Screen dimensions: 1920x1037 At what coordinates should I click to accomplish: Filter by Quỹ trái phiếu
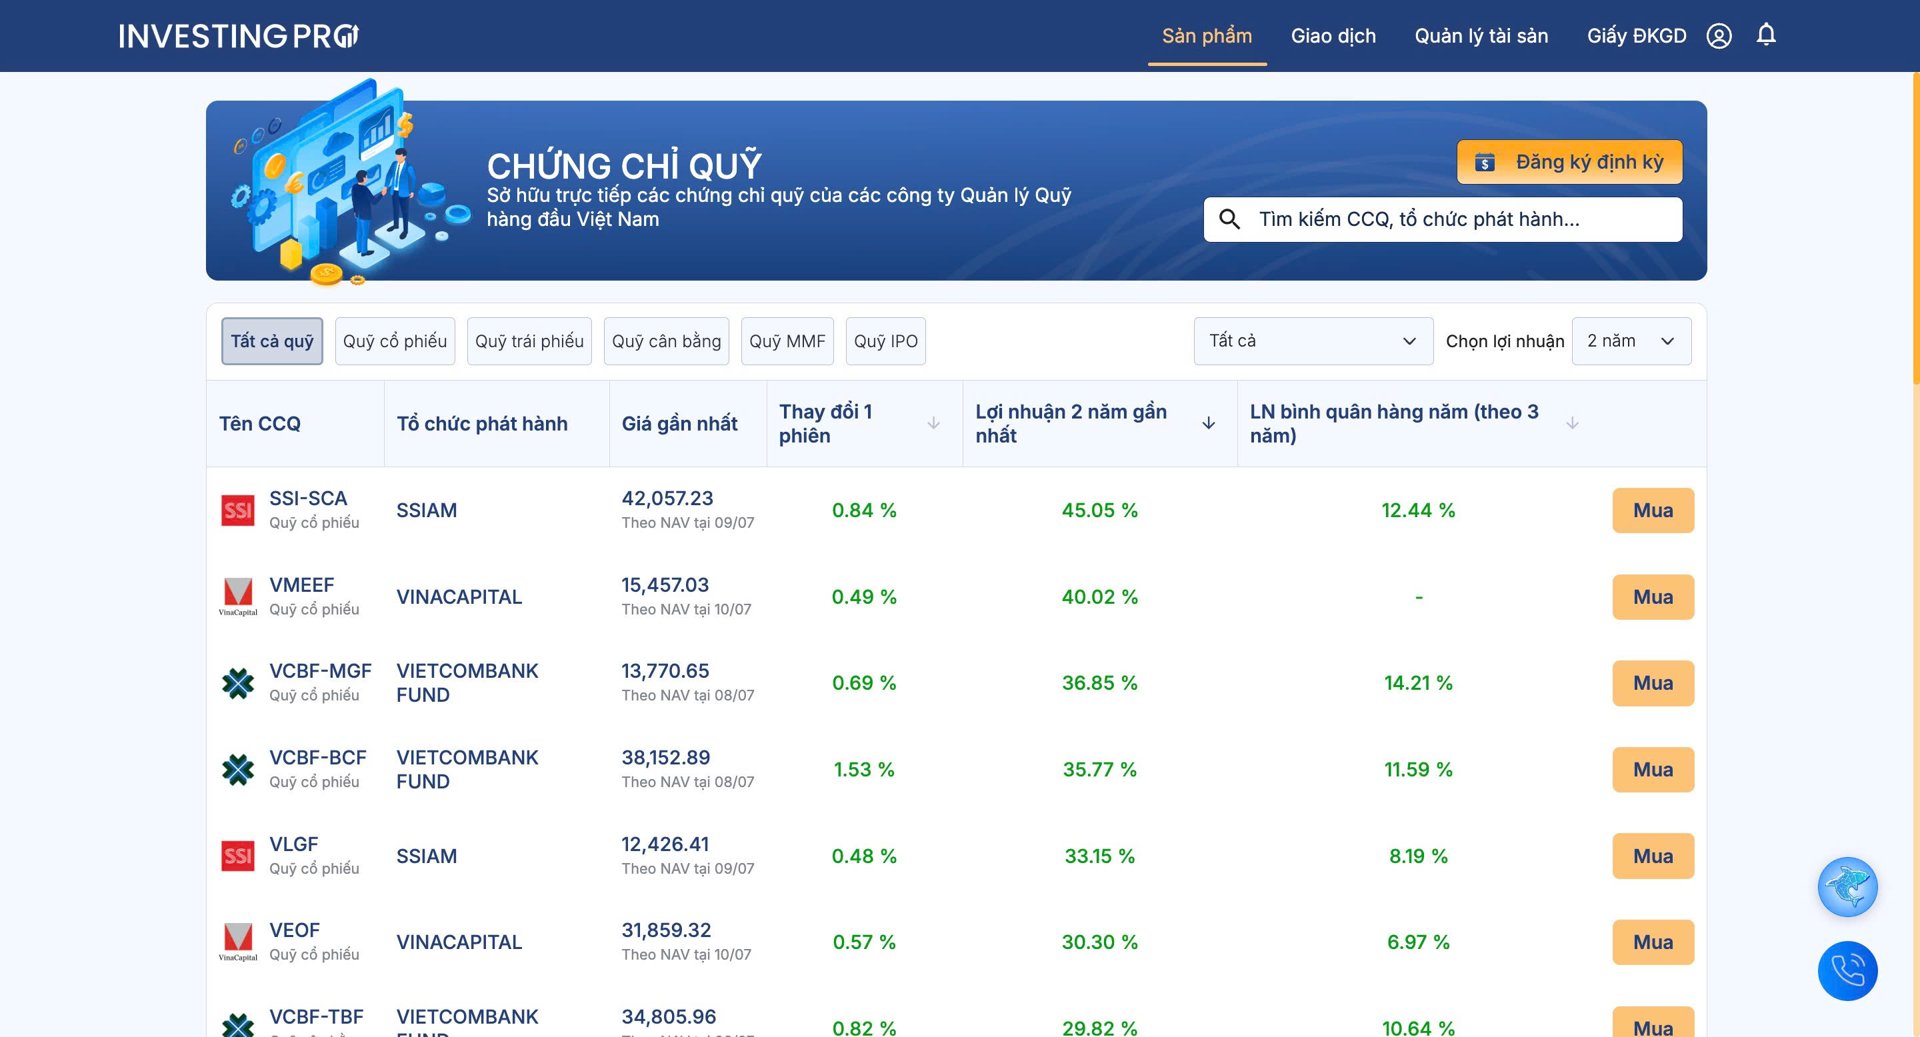(529, 341)
